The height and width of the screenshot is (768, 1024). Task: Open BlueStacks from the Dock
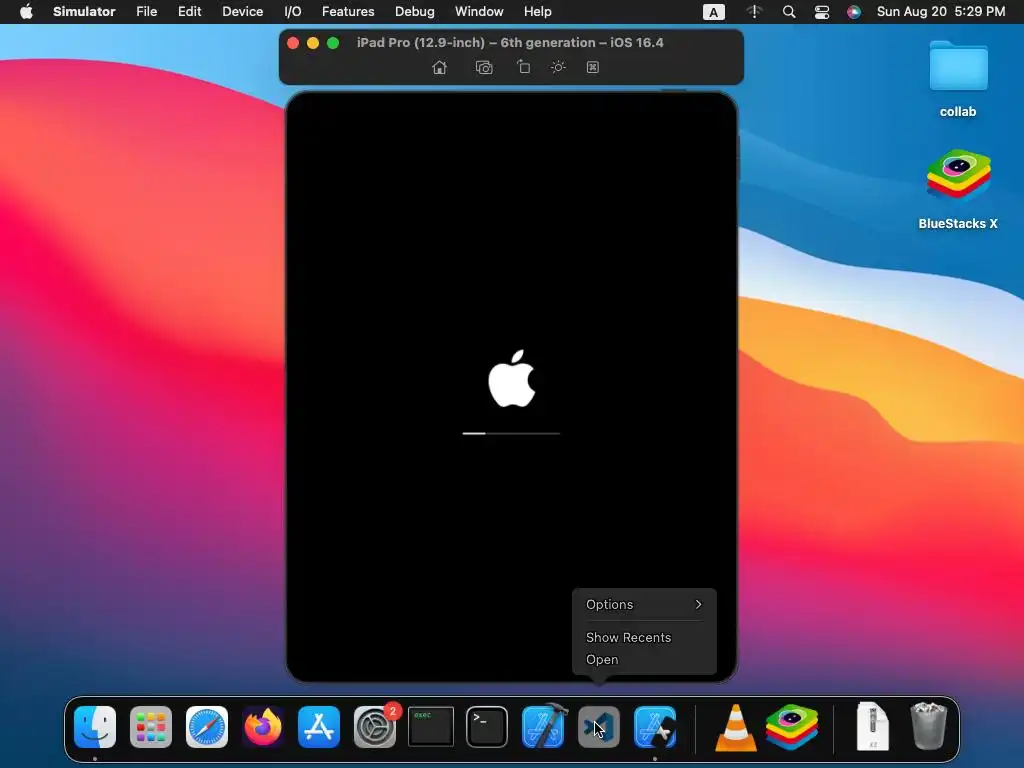792,727
